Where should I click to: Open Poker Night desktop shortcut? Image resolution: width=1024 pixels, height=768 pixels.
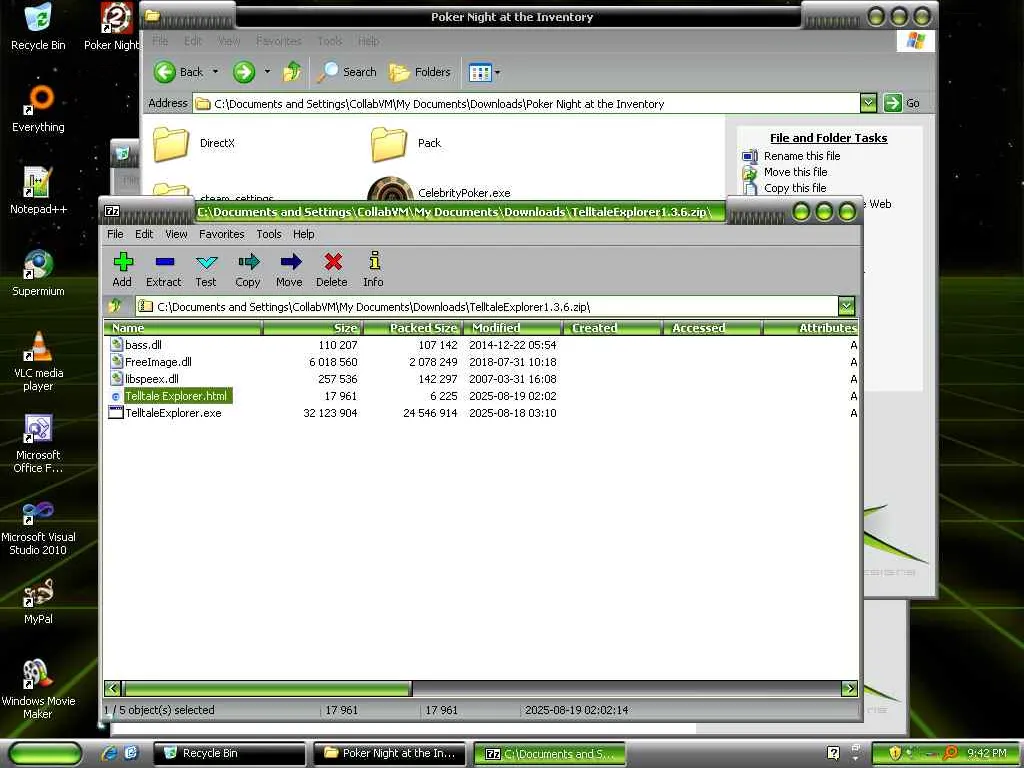pos(112,27)
